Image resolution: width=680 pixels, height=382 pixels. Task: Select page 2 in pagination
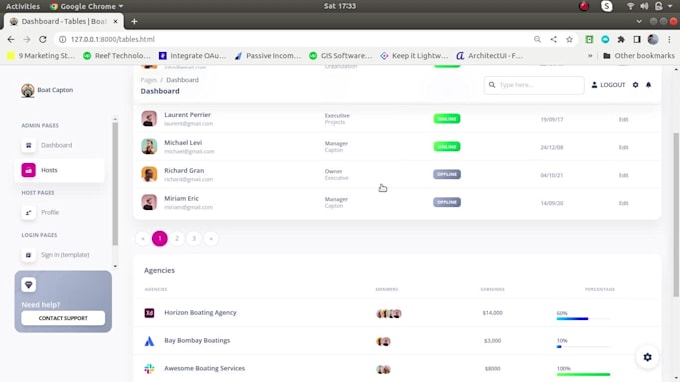point(177,238)
